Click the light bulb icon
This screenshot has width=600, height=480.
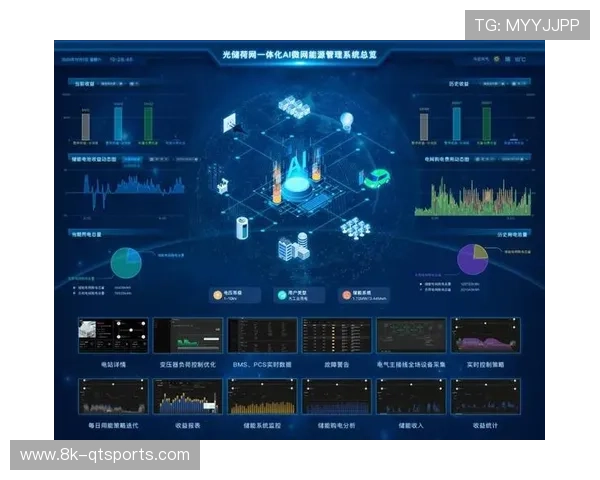coord(347,121)
